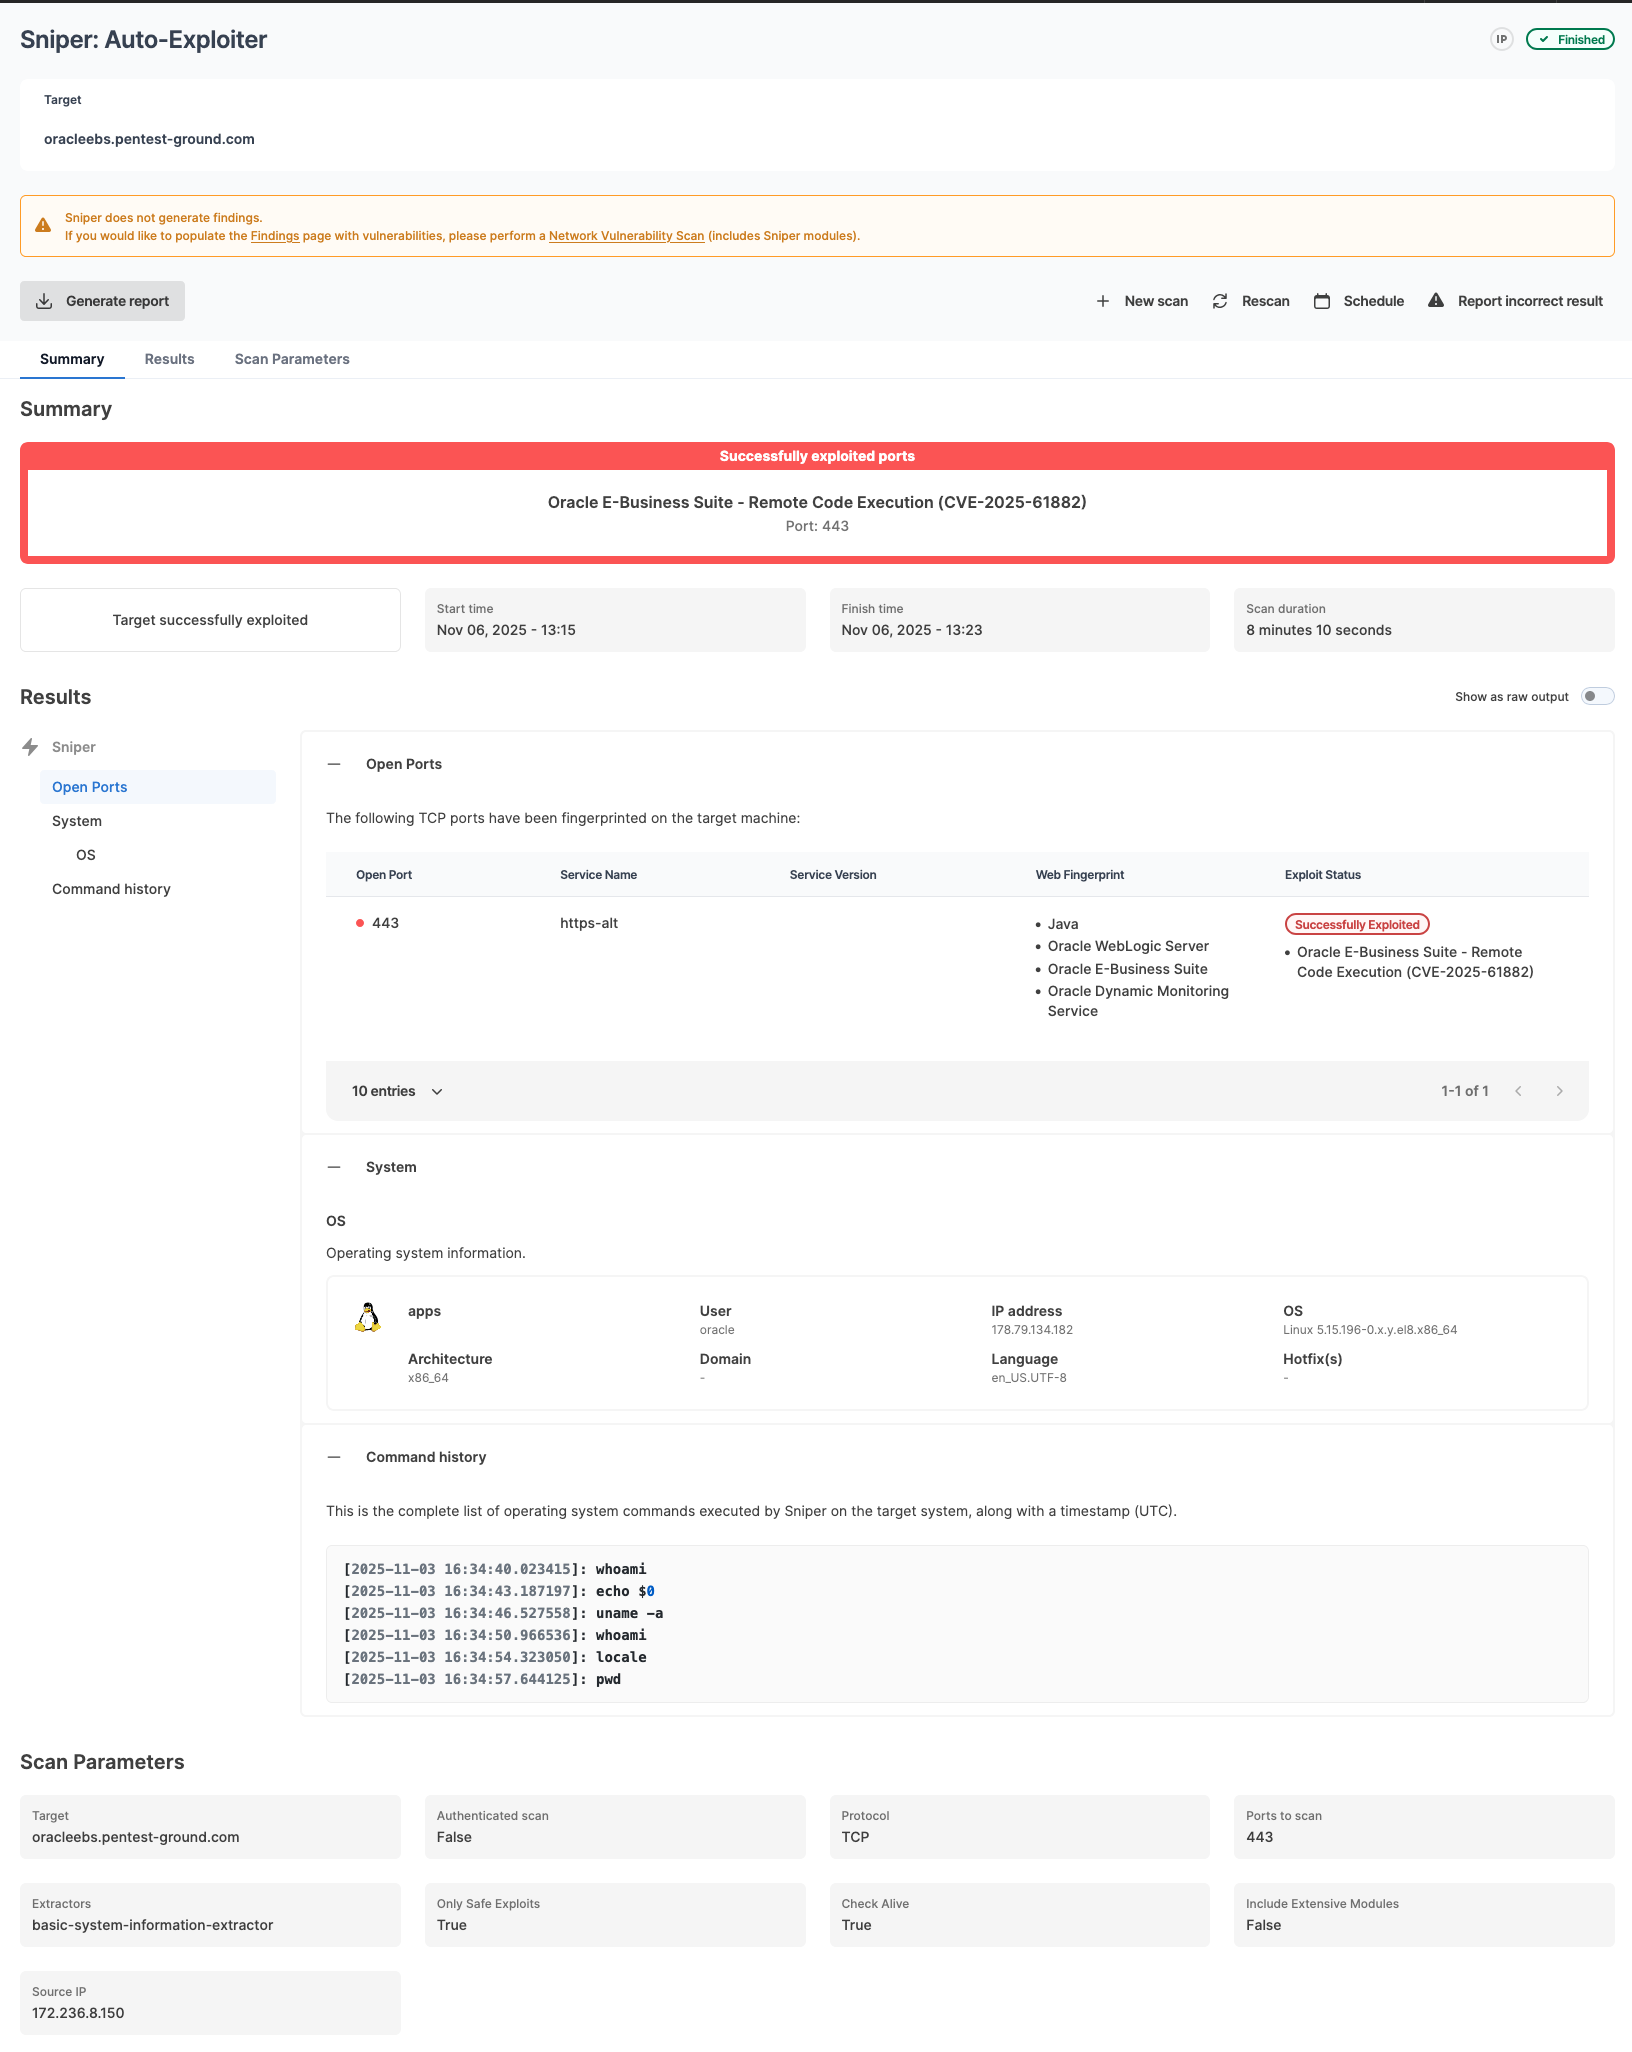The height and width of the screenshot is (2052, 1632).
Task: Collapse the Open Ports section
Action: (334, 764)
